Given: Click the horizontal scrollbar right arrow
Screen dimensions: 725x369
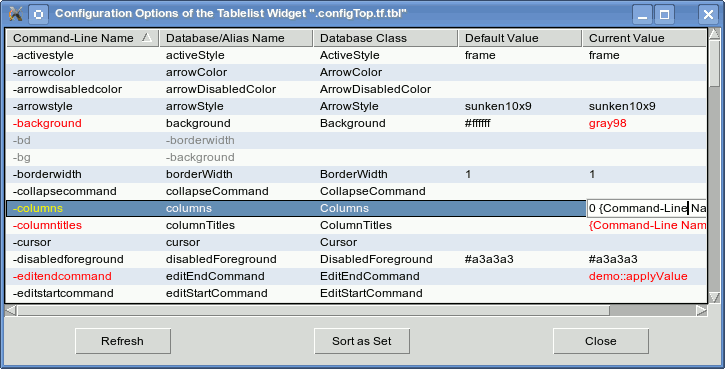Looking at the screenshot, I should tap(702, 310).
